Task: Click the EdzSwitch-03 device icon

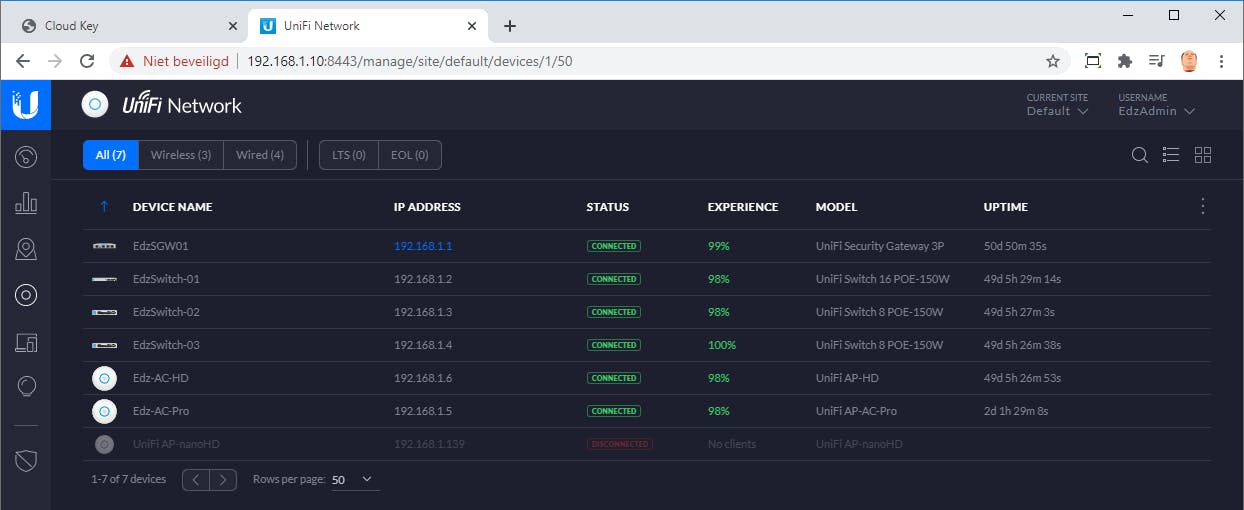Action: coord(104,345)
